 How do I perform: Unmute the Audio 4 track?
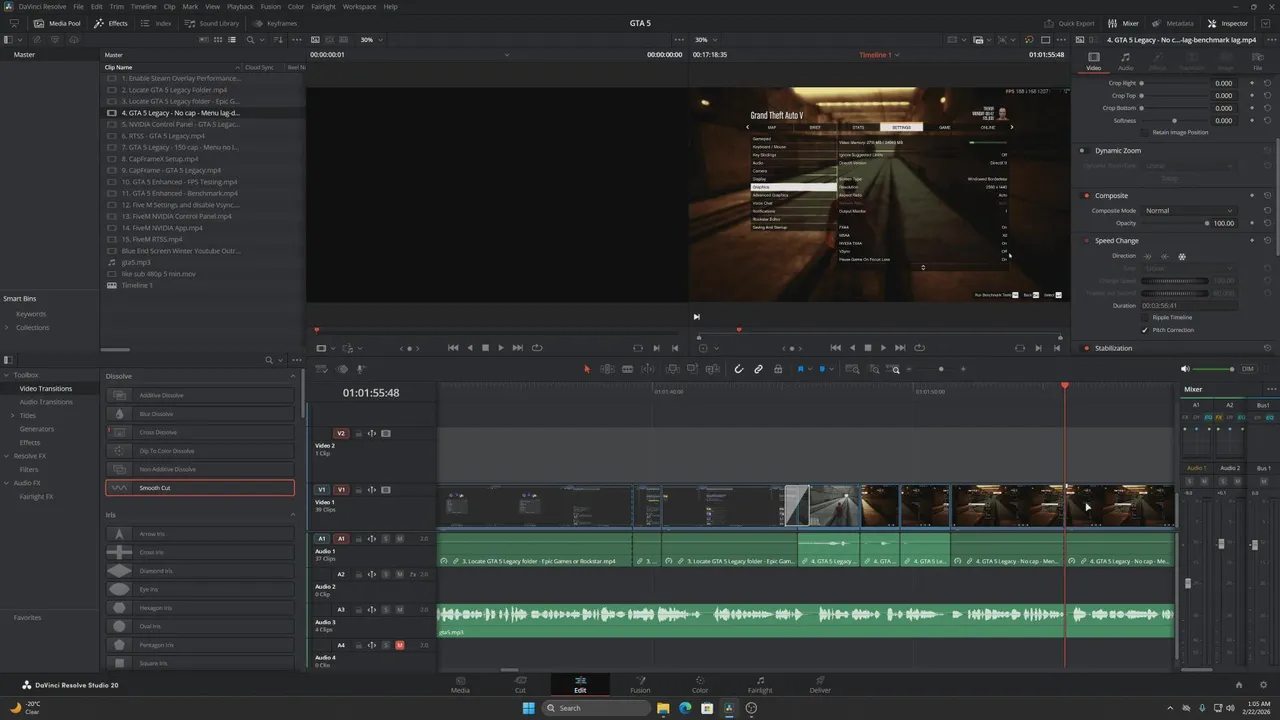(x=400, y=645)
